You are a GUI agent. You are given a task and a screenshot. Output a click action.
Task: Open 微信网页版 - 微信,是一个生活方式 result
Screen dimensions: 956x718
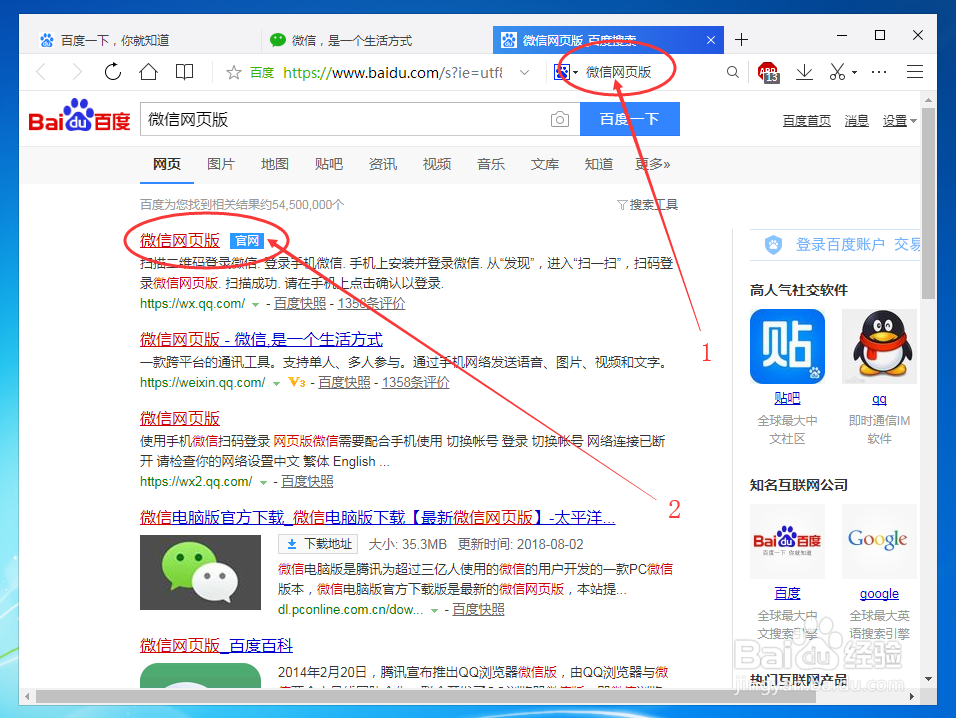pos(261,339)
